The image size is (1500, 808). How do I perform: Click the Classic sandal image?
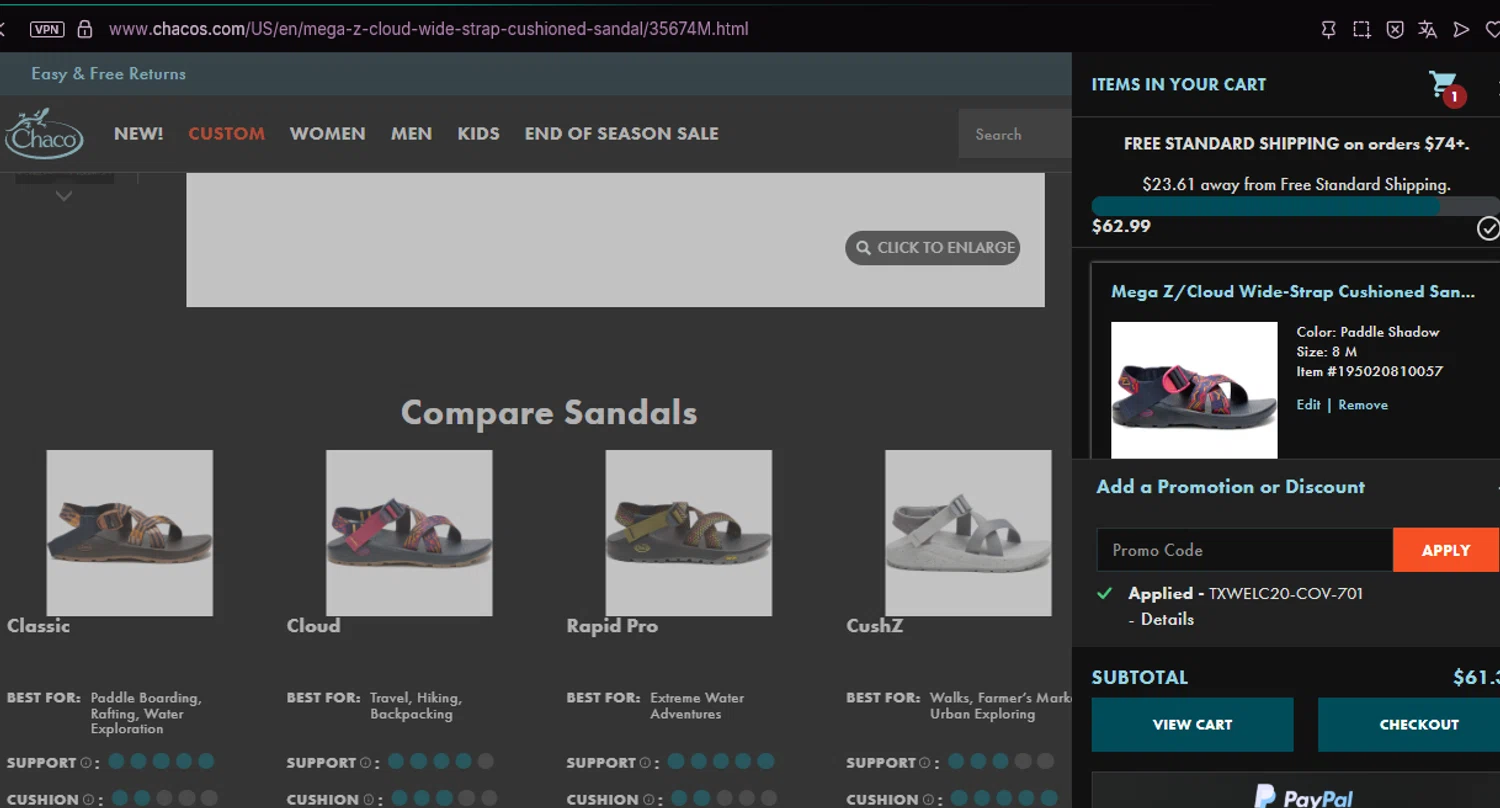129,533
